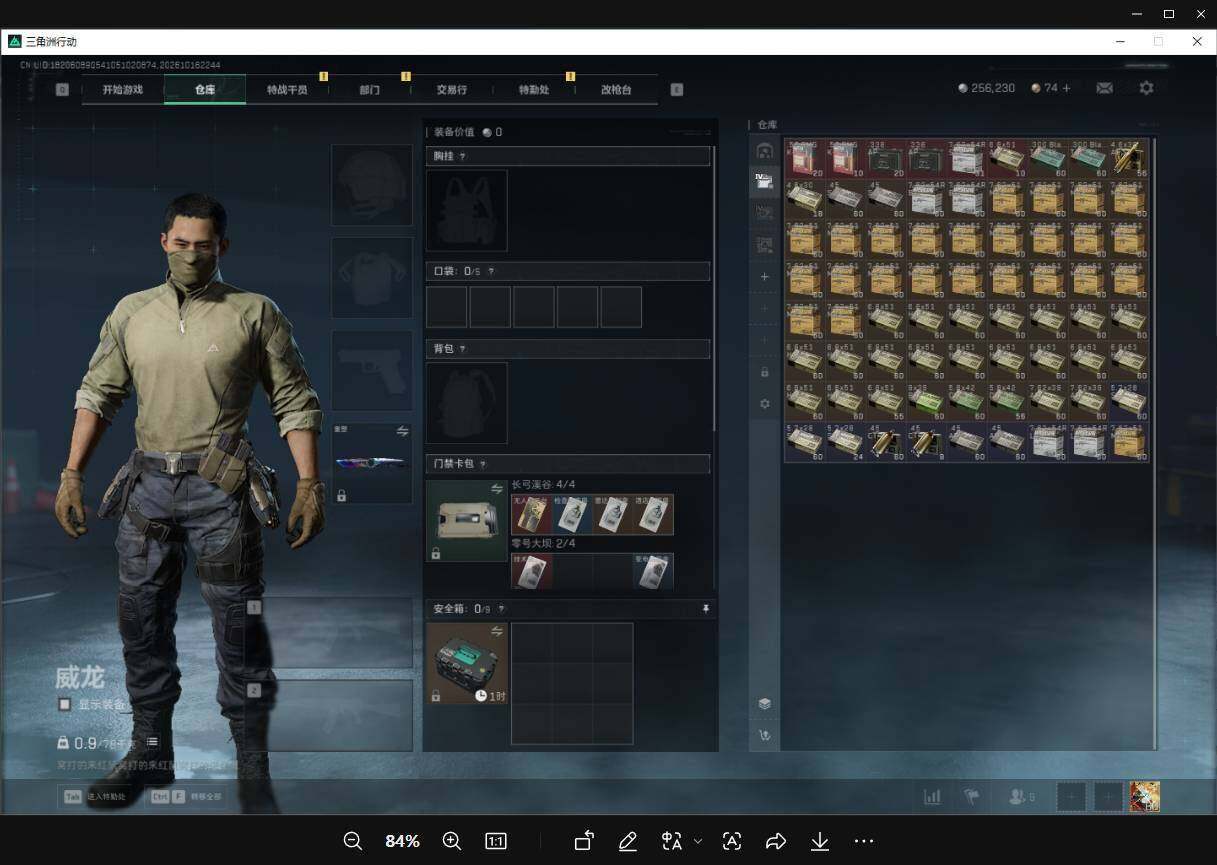Click the stash sort icon at sidebar bottom
Image resolution: width=1217 pixels, height=865 pixels.
coord(765,736)
